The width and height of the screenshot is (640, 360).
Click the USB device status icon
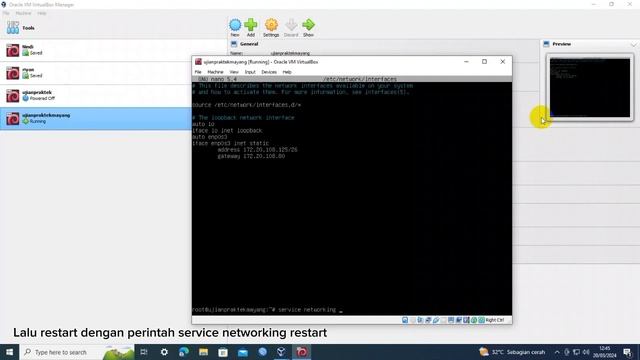coord(436,320)
